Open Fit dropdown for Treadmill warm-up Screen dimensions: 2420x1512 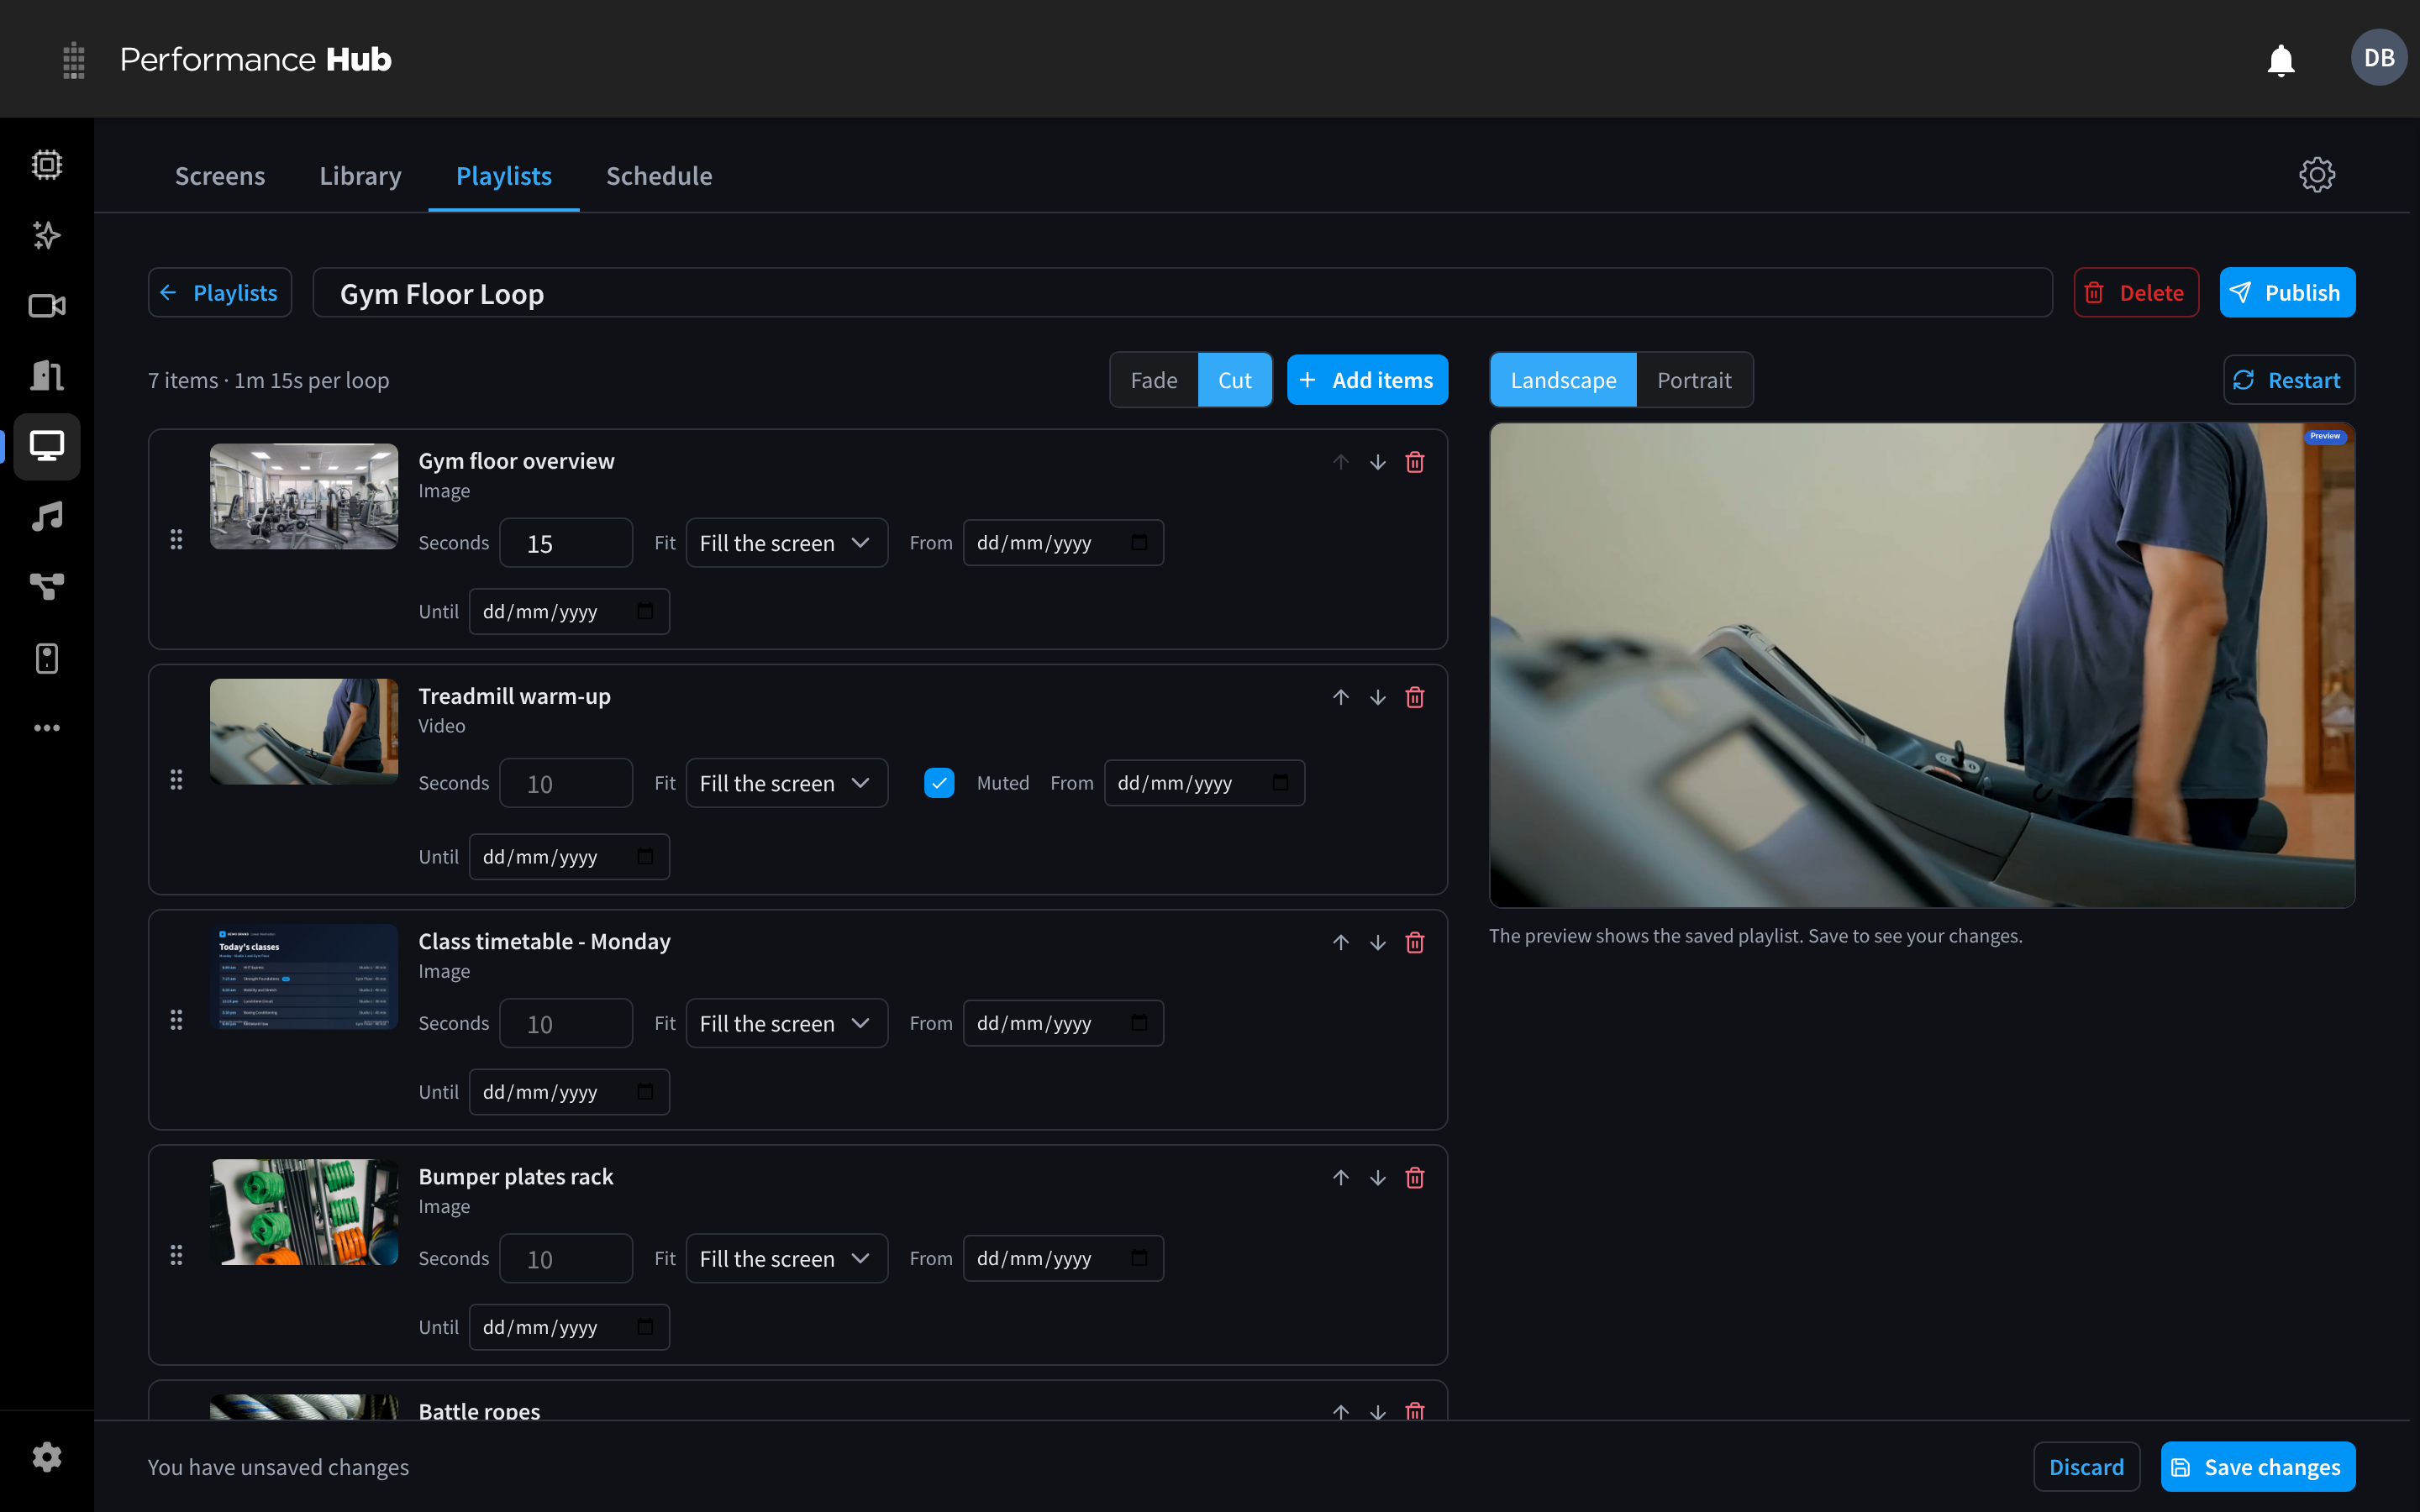click(x=786, y=783)
